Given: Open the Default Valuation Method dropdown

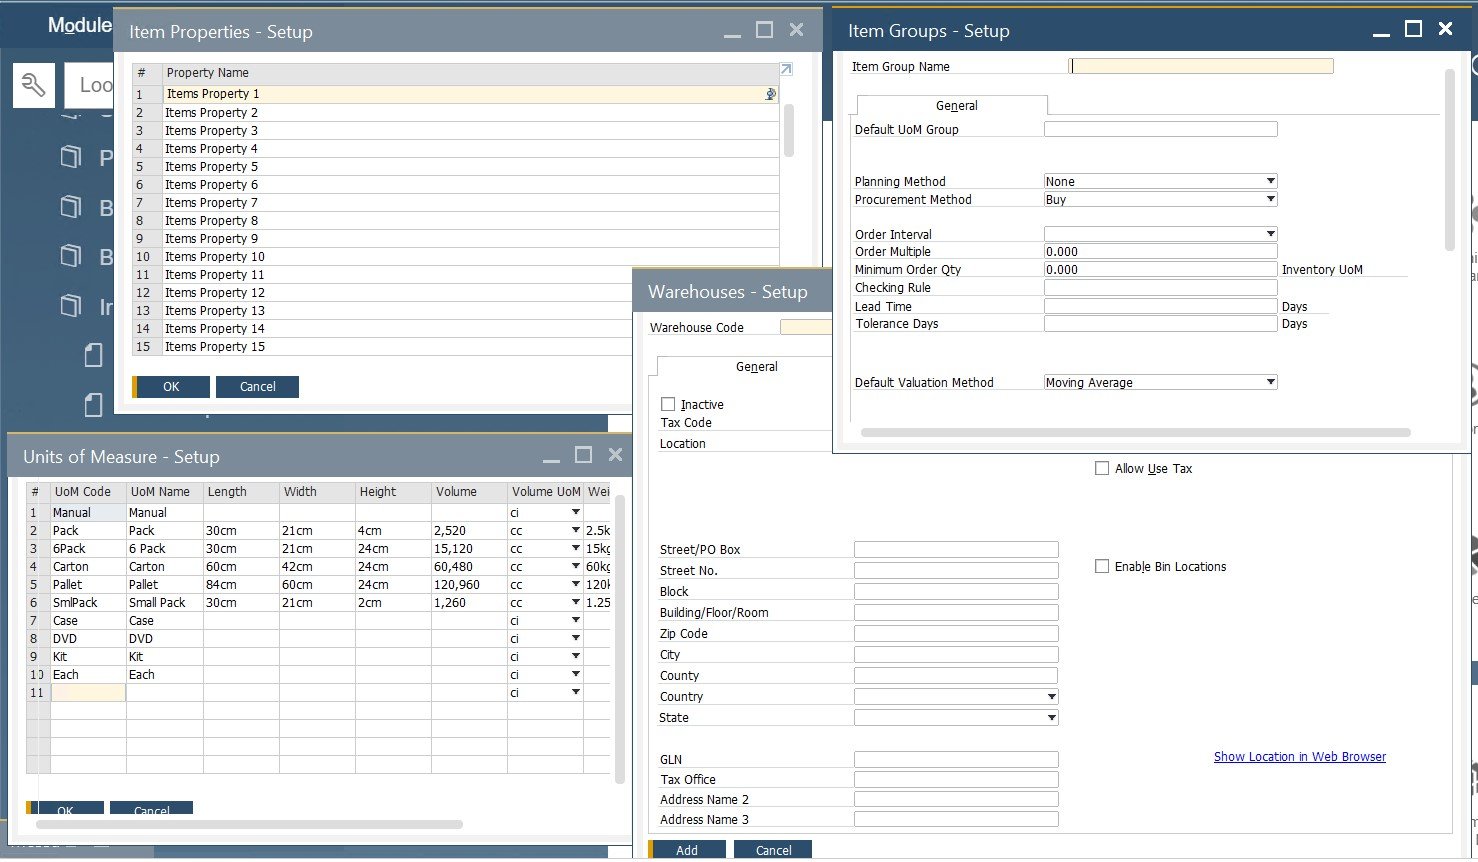Looking at the screenshot, I should pyautogui.click(x=1270, y=381).
